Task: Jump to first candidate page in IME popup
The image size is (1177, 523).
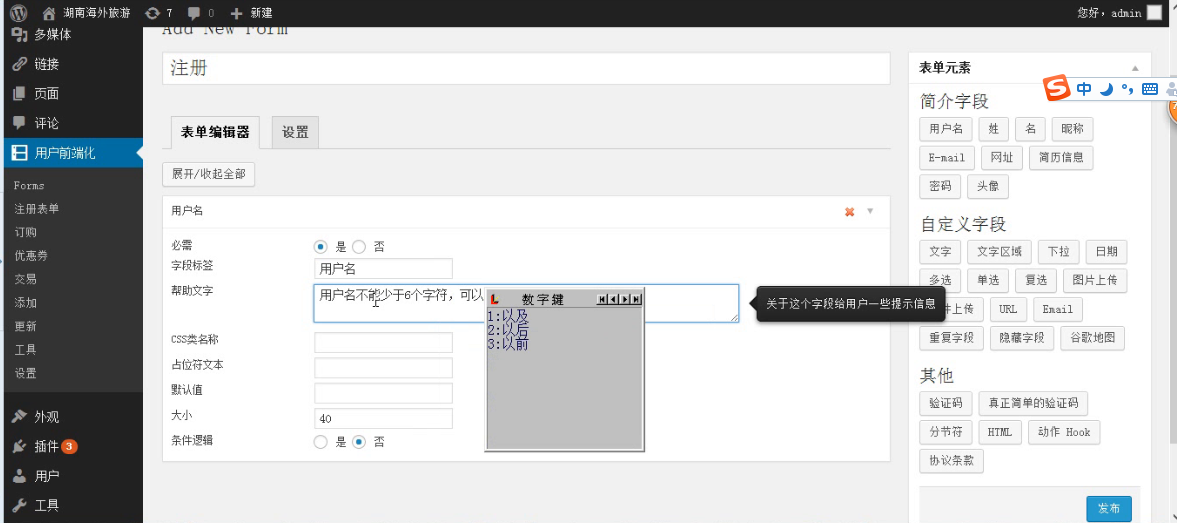Action: pos(602,299)
